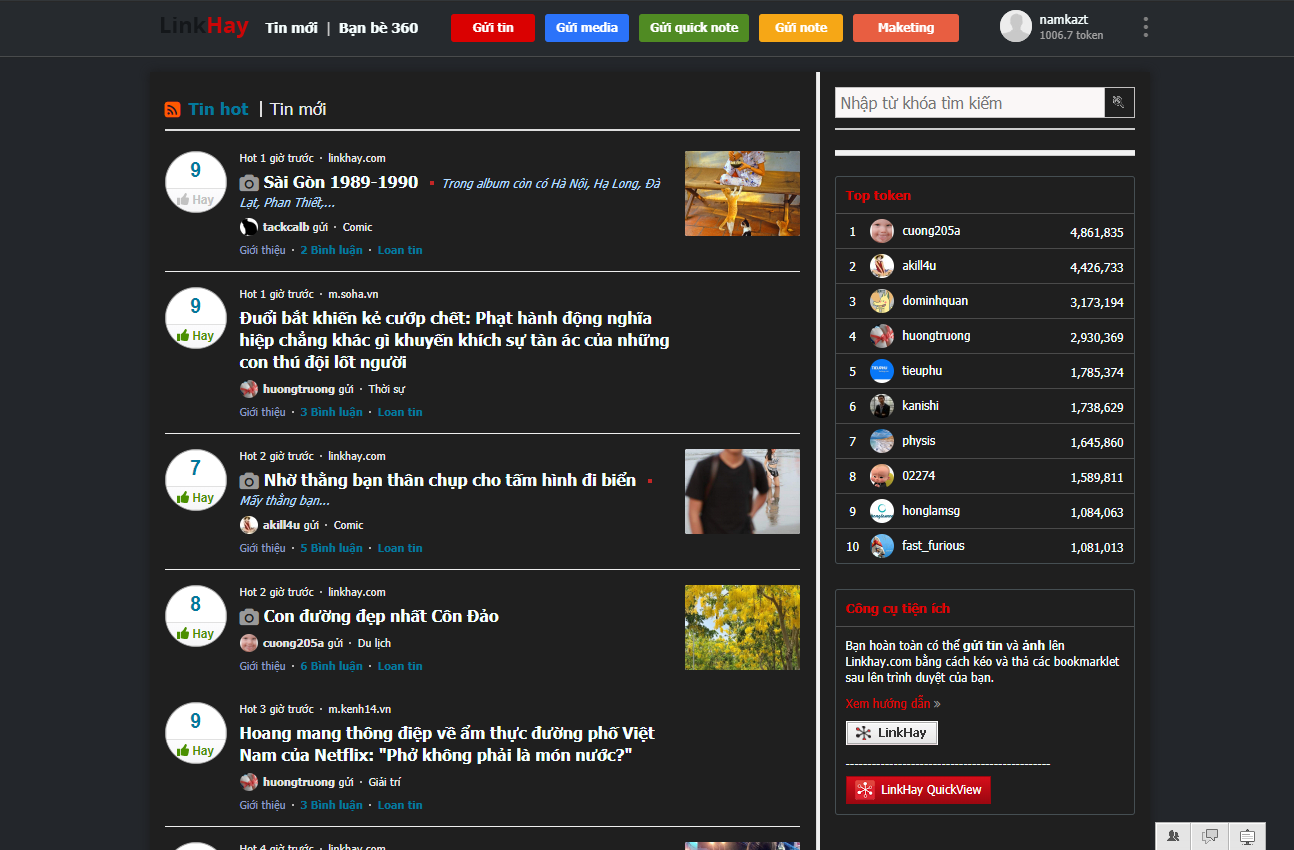Image resolution: width=1294 pixels, height=850 pixels.
Task: Click the m.kenh14.vn source link
Action: (x=359, y=709)
